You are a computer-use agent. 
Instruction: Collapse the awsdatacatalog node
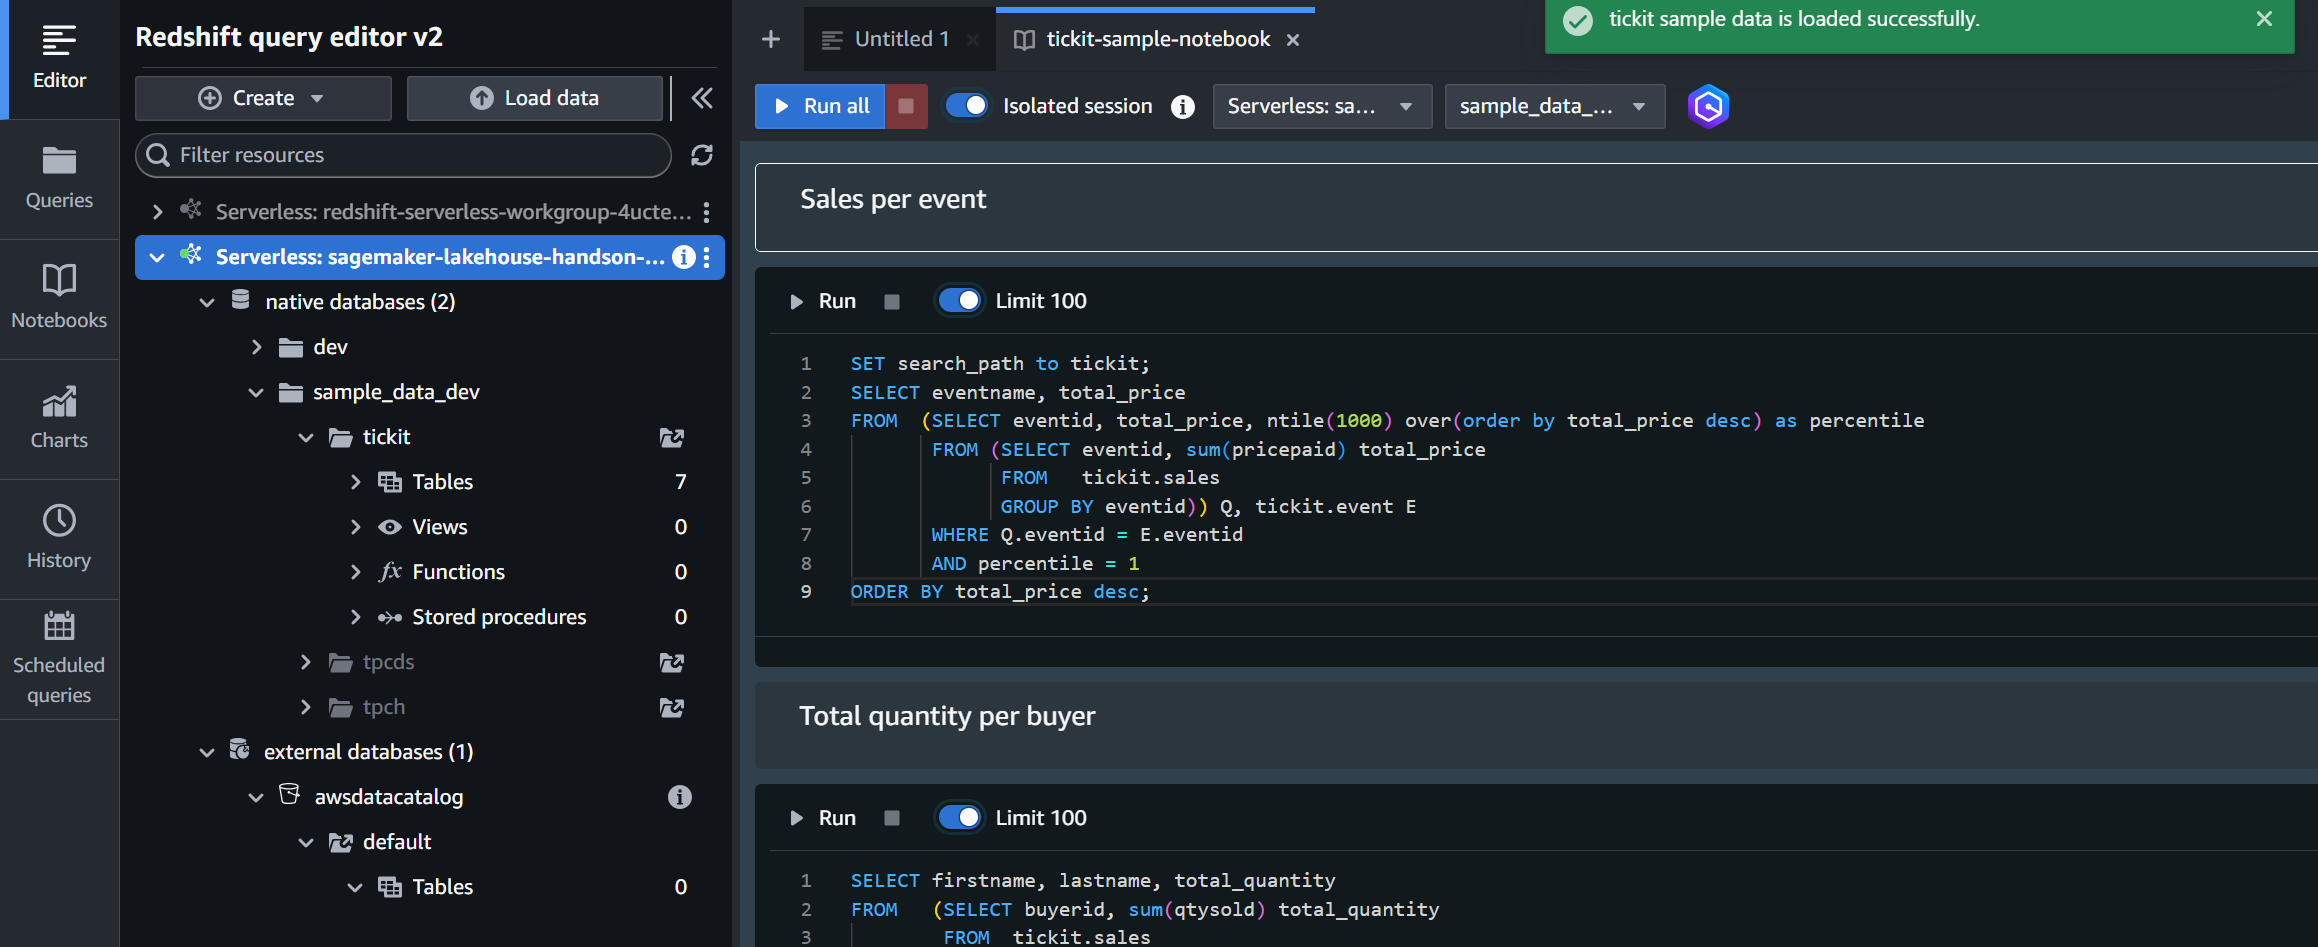pyautogui.click(x=257, y=797)
